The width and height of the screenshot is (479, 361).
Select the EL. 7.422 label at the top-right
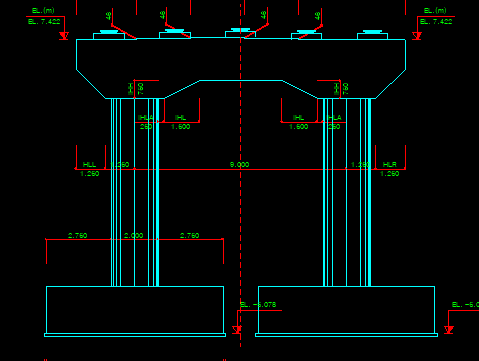pos(436,22)
